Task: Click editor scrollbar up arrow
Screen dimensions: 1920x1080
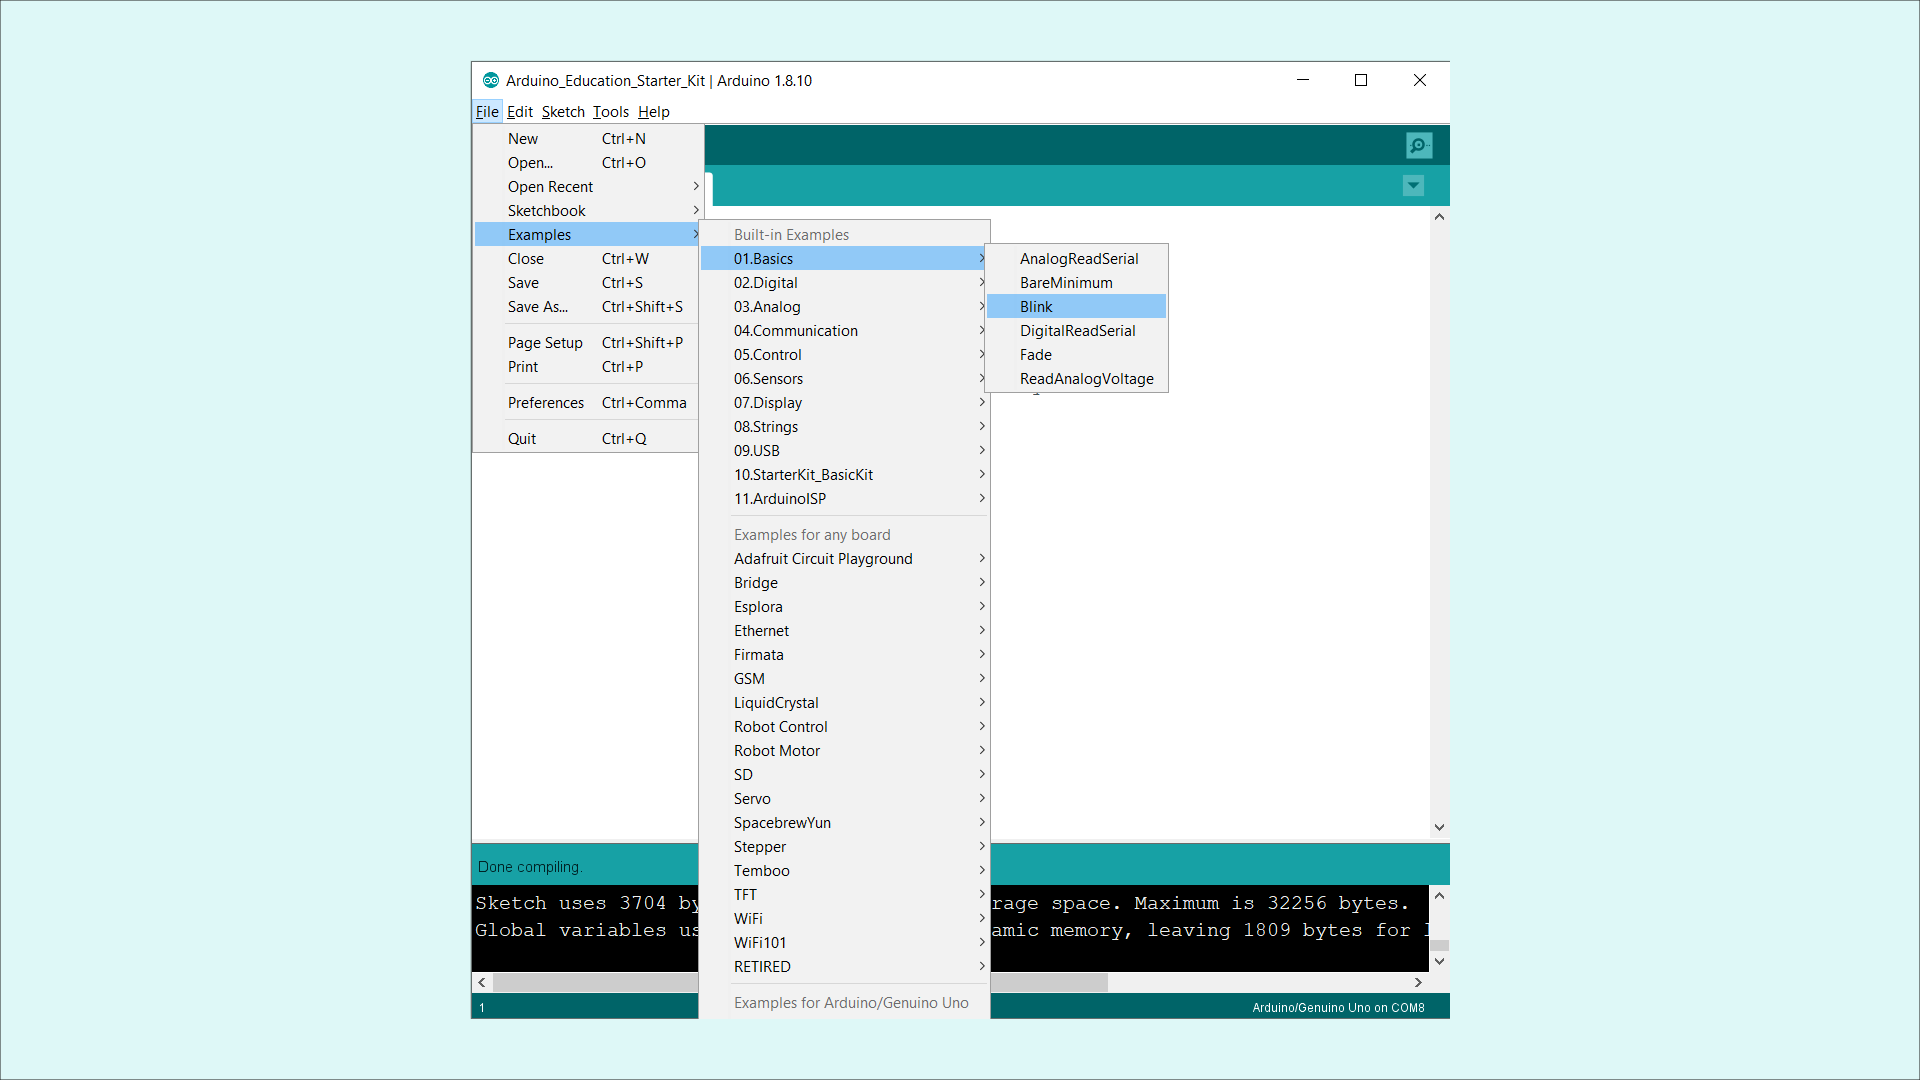Action: (1439, 216)
